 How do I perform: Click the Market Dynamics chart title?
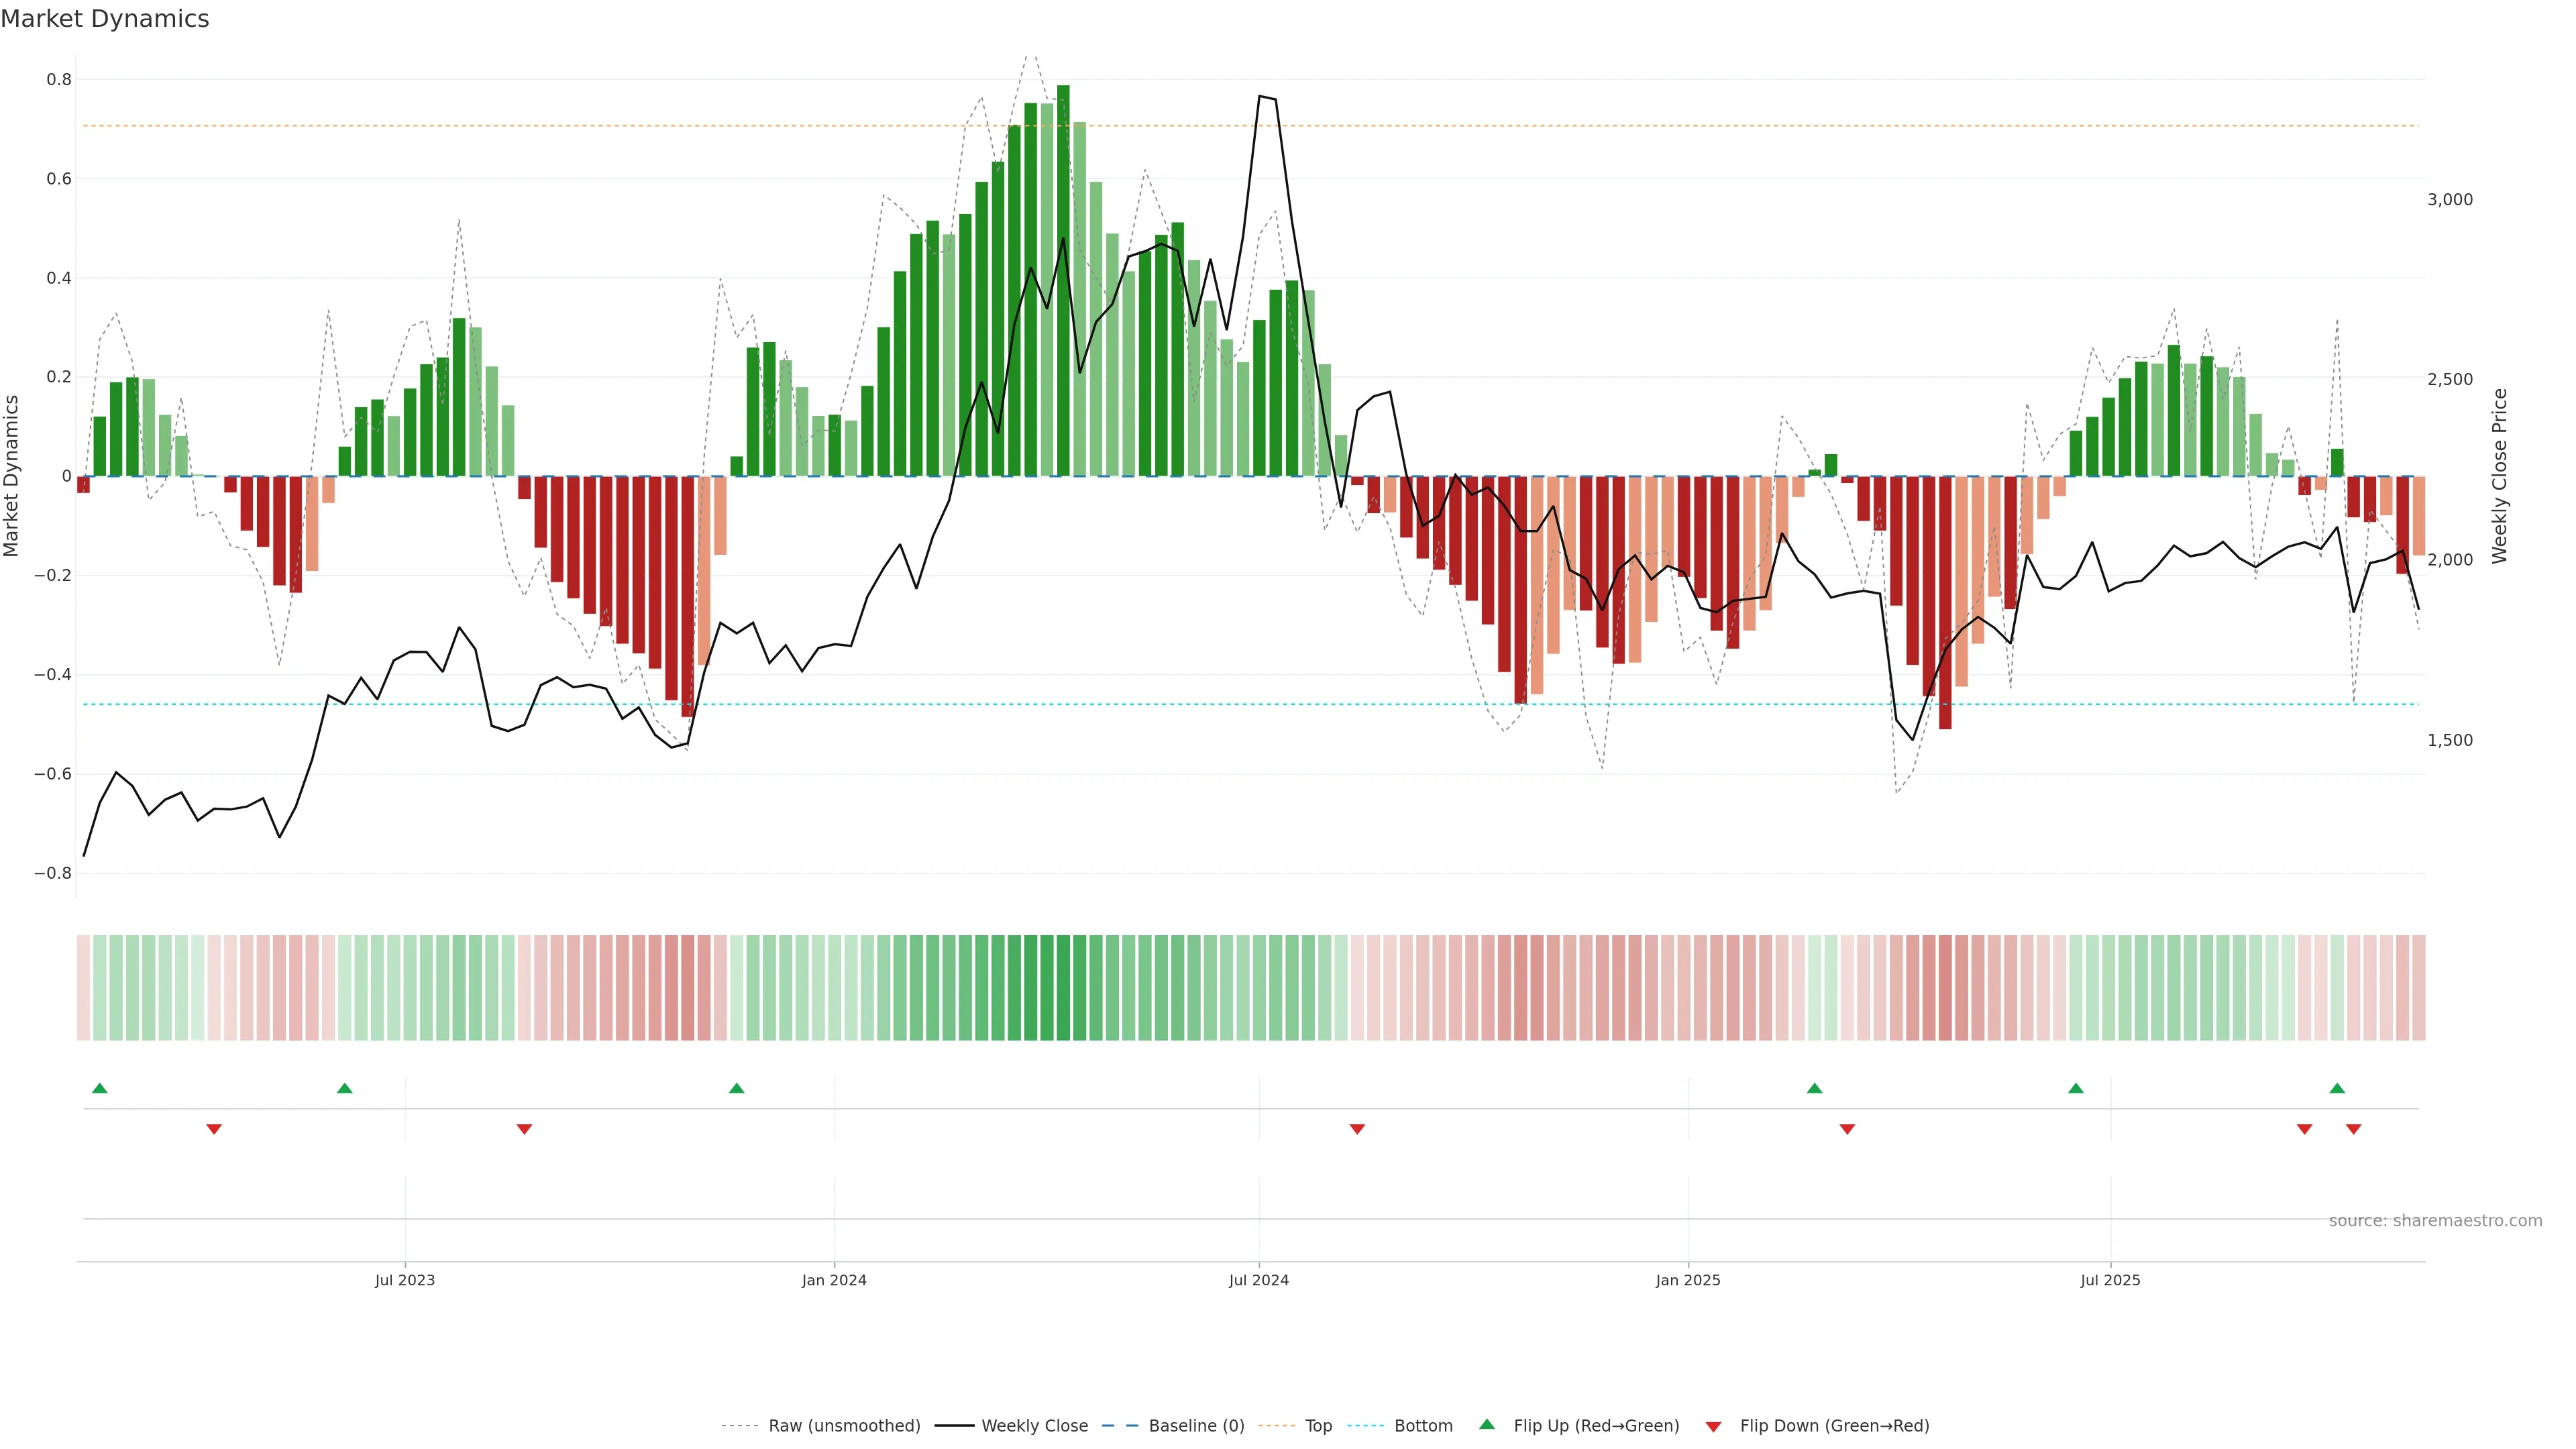tap(105, 19)
